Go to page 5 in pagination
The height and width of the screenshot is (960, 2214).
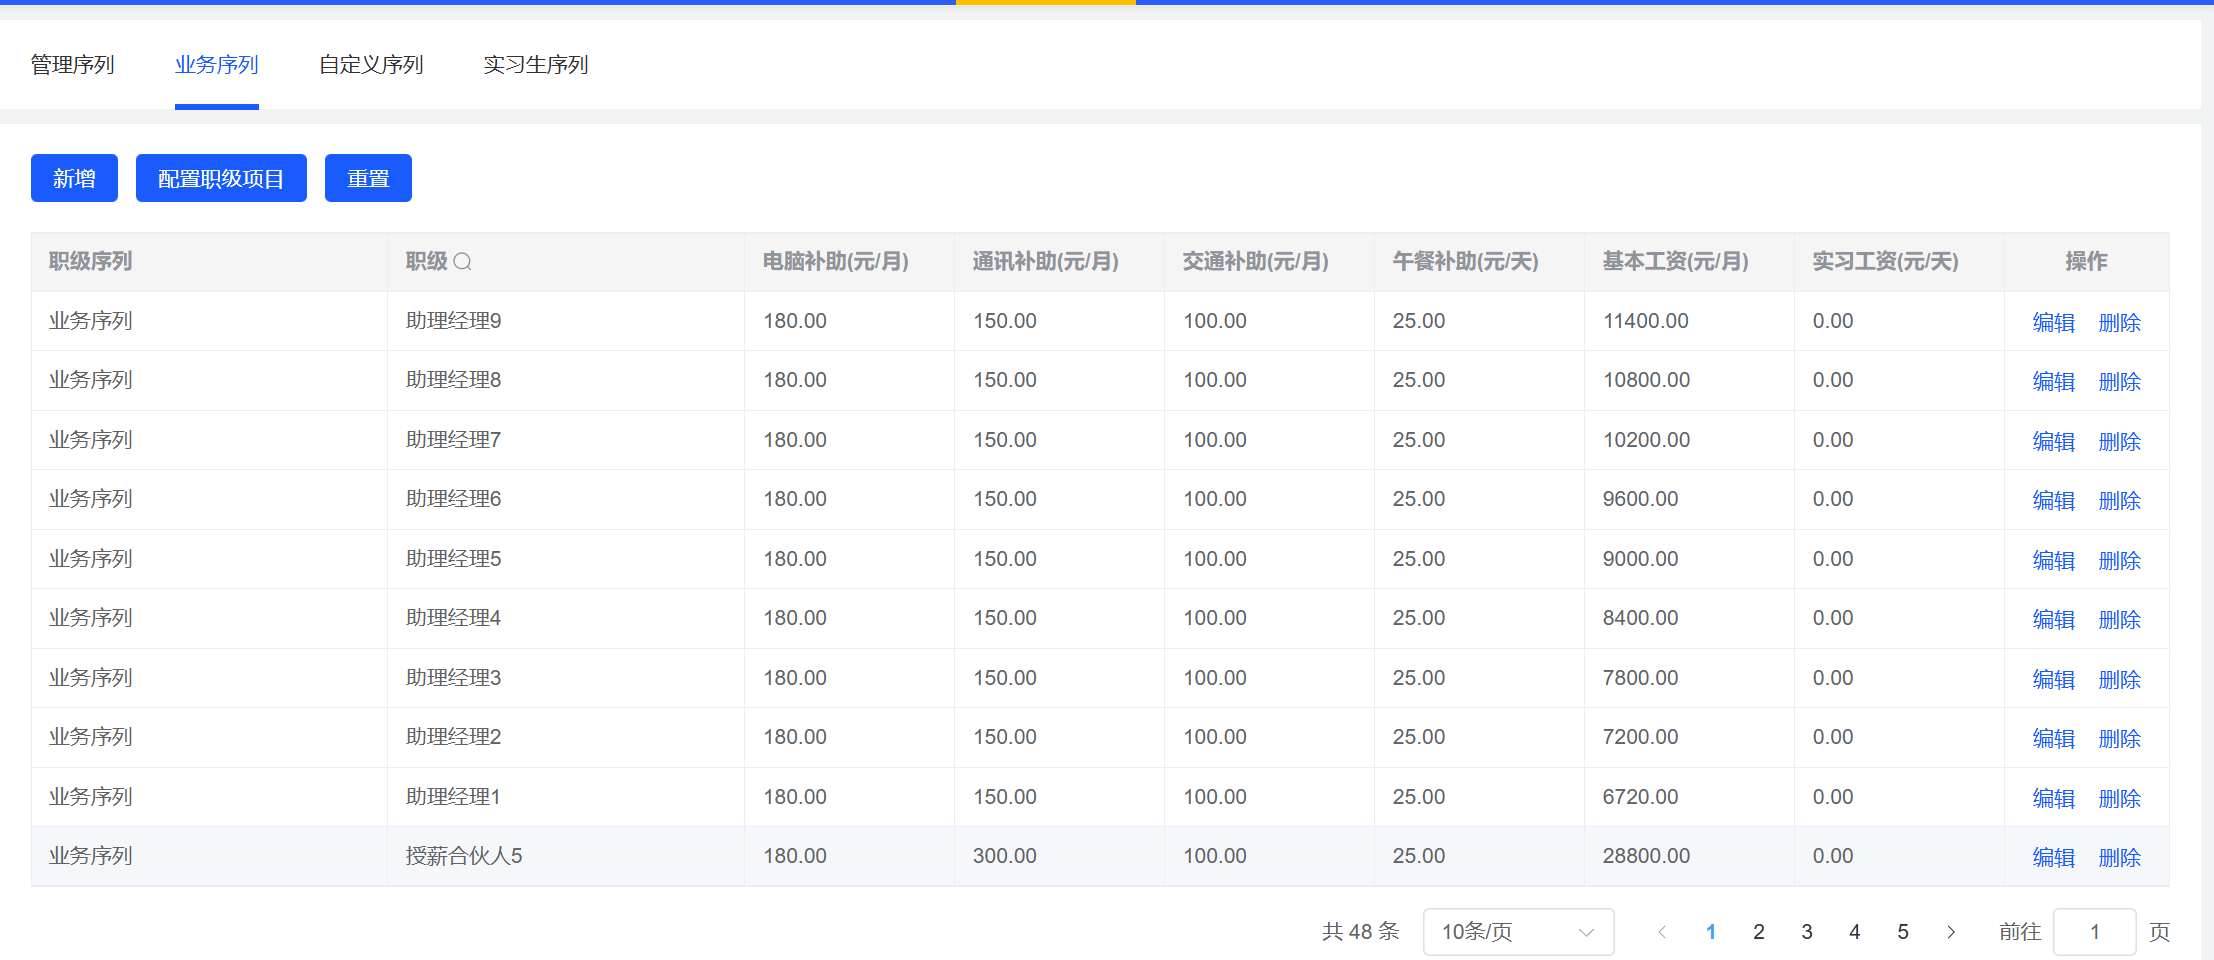tap(1902, 932)
